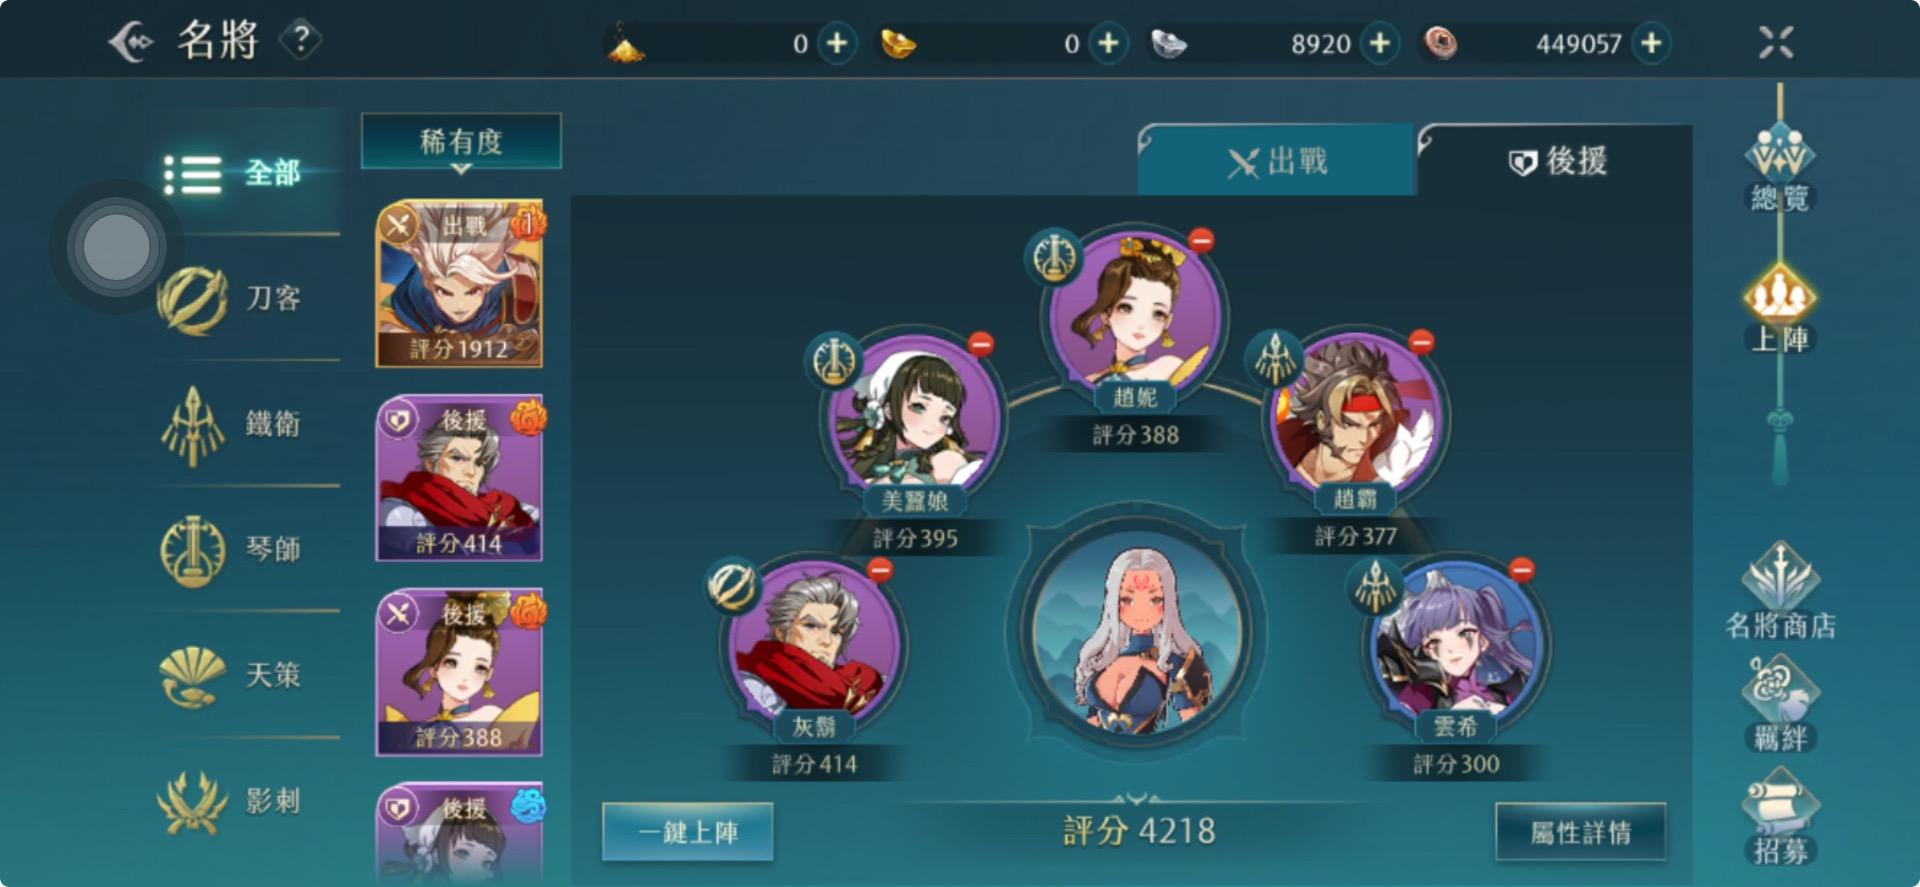The height and width of the screenshot is (887, 1920).
Task: Add silver with plus beside 8920
Action: [x=1380, y=43]
